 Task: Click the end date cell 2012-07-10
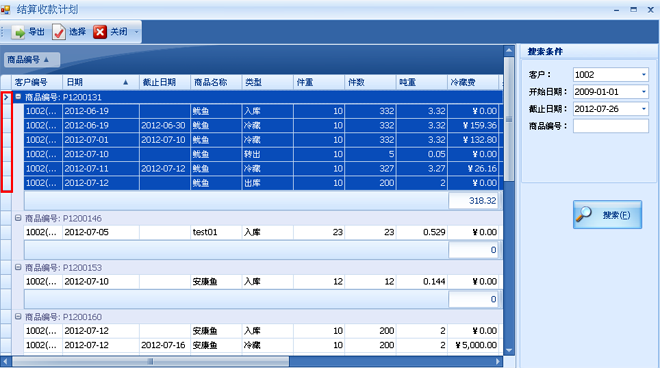(165, 140)
